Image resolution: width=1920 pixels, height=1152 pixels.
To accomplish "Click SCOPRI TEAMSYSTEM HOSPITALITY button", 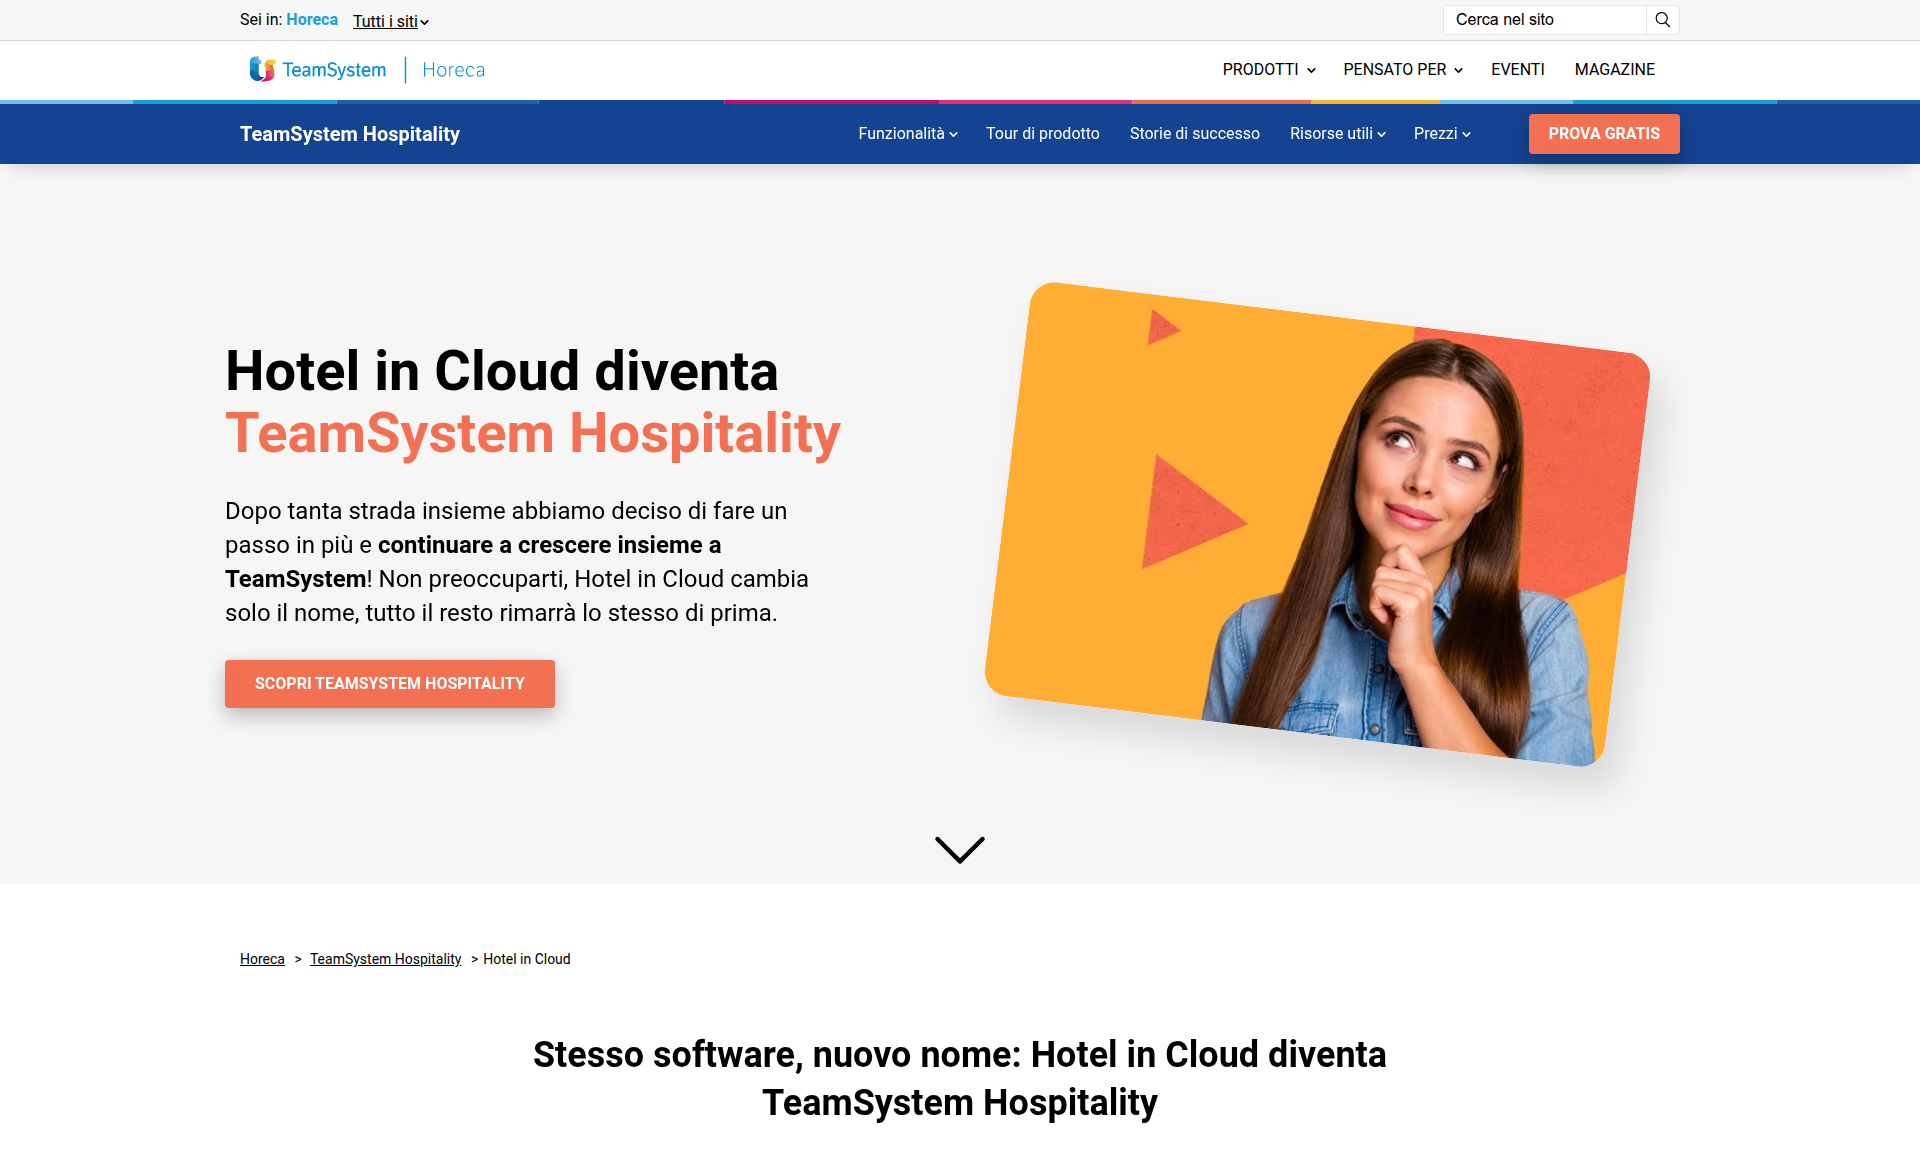I will (x=390, y=684).
